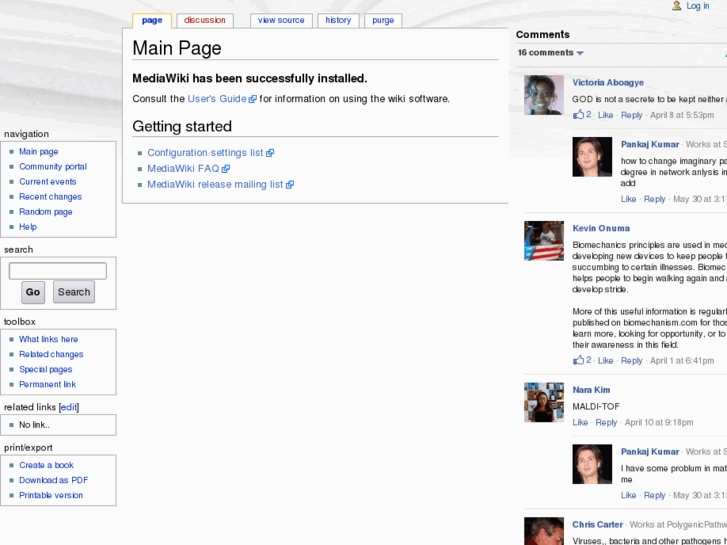Click the April 1 at 6:41pm timestamp
The image size is (727, 545).
point(682,360)
